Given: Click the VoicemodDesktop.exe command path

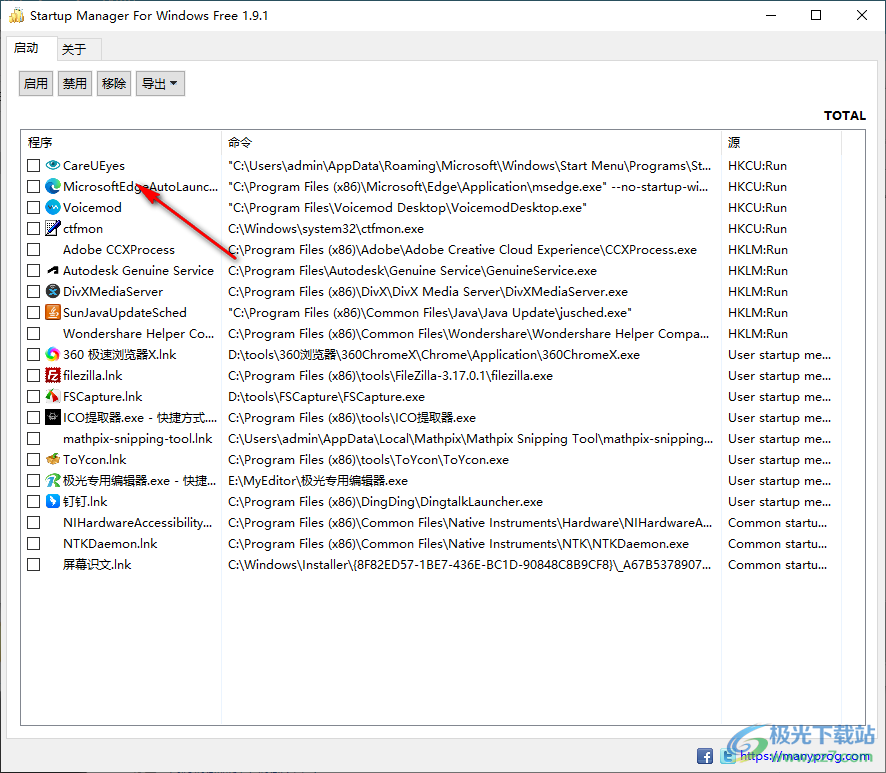Looking at the screenshot, I should (x=407, y=207).
